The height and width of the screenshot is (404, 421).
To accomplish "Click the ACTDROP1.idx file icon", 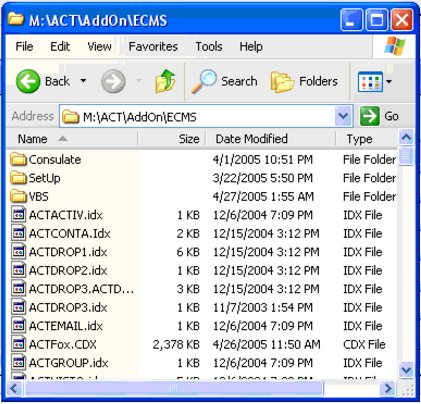I will (18, 252).
